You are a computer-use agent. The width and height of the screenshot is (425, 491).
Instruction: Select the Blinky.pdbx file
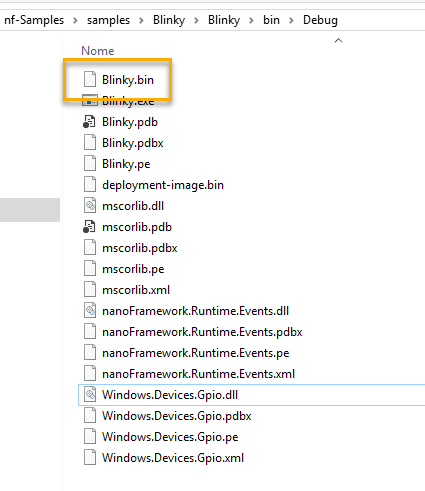click(x=133, y=143)
